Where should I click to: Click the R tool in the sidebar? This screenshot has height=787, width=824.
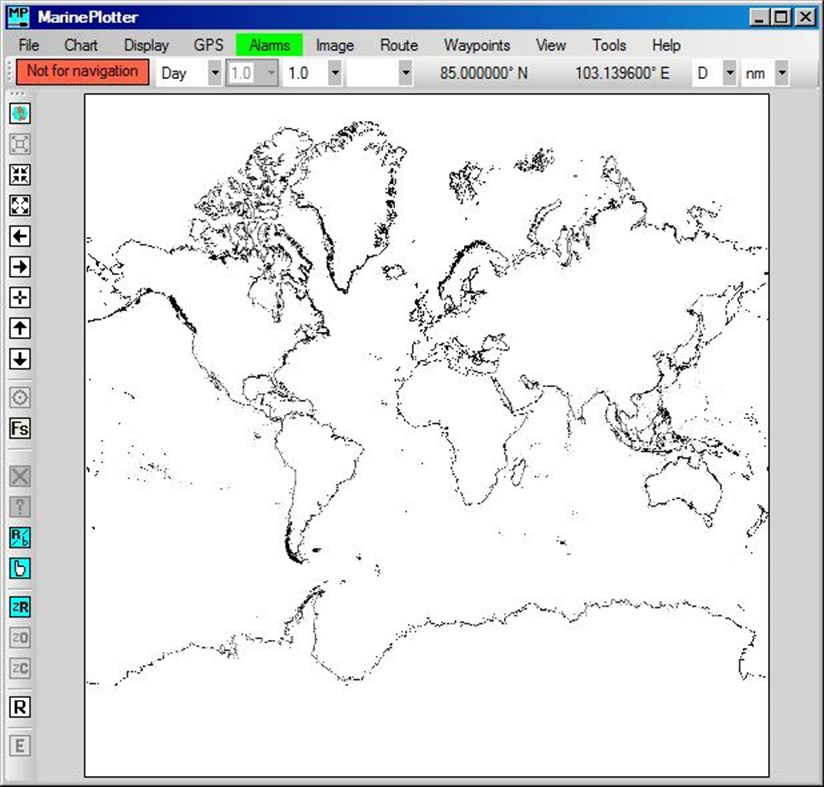(18, 707)
